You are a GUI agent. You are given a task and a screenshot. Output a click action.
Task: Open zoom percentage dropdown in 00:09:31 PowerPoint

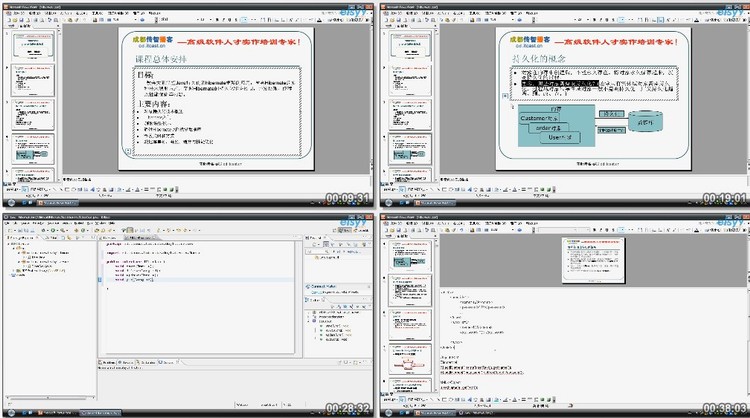pos(135,20)
